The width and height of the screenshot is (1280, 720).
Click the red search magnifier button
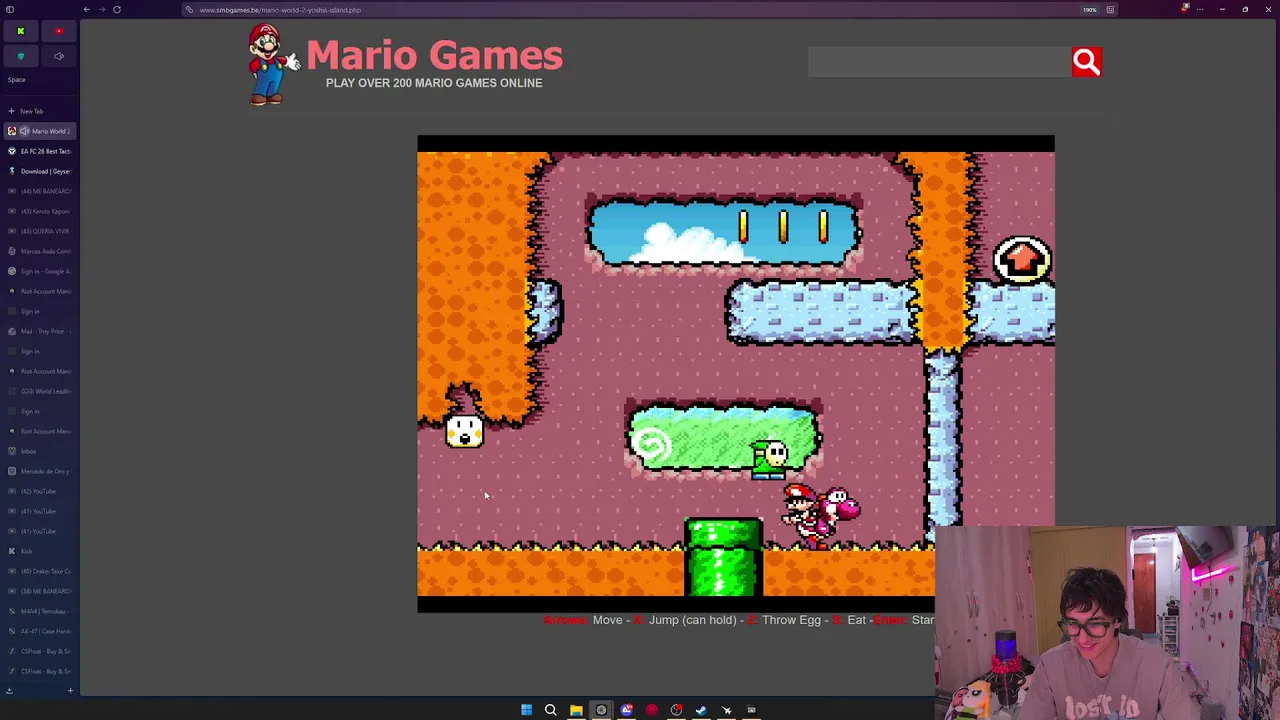(1086, 62)
